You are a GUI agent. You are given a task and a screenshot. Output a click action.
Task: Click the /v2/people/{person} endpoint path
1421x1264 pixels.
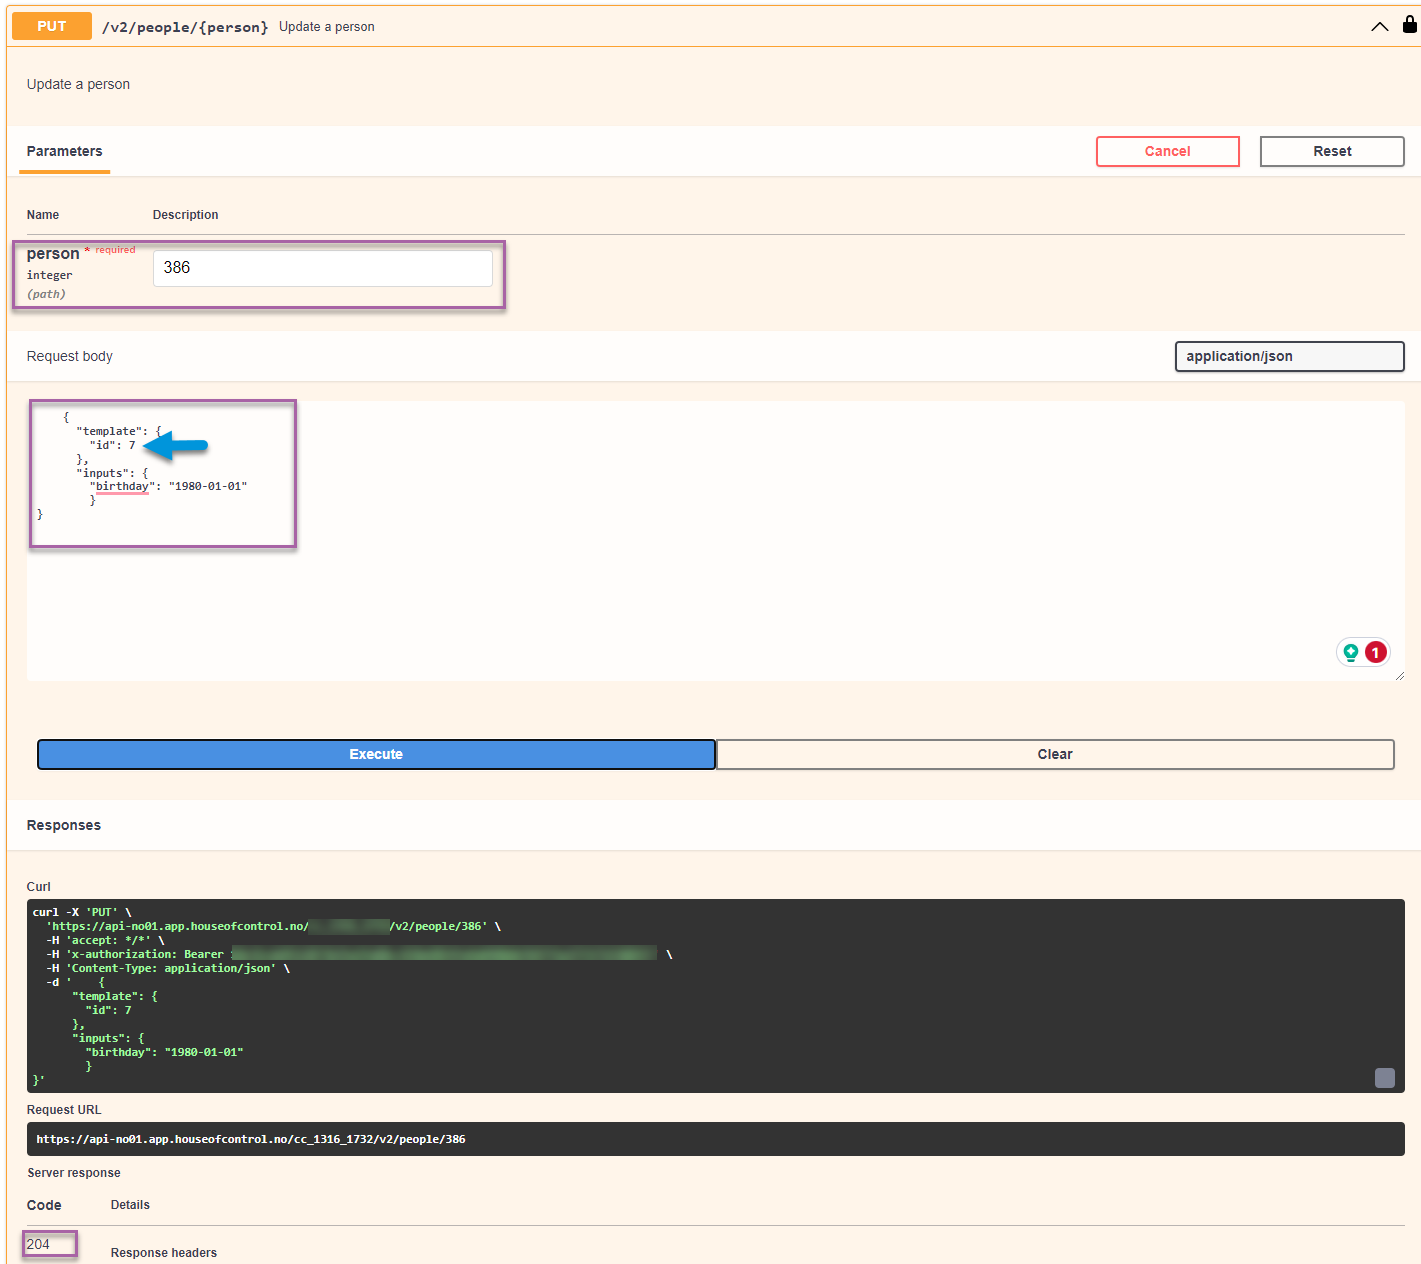point(185,27)
